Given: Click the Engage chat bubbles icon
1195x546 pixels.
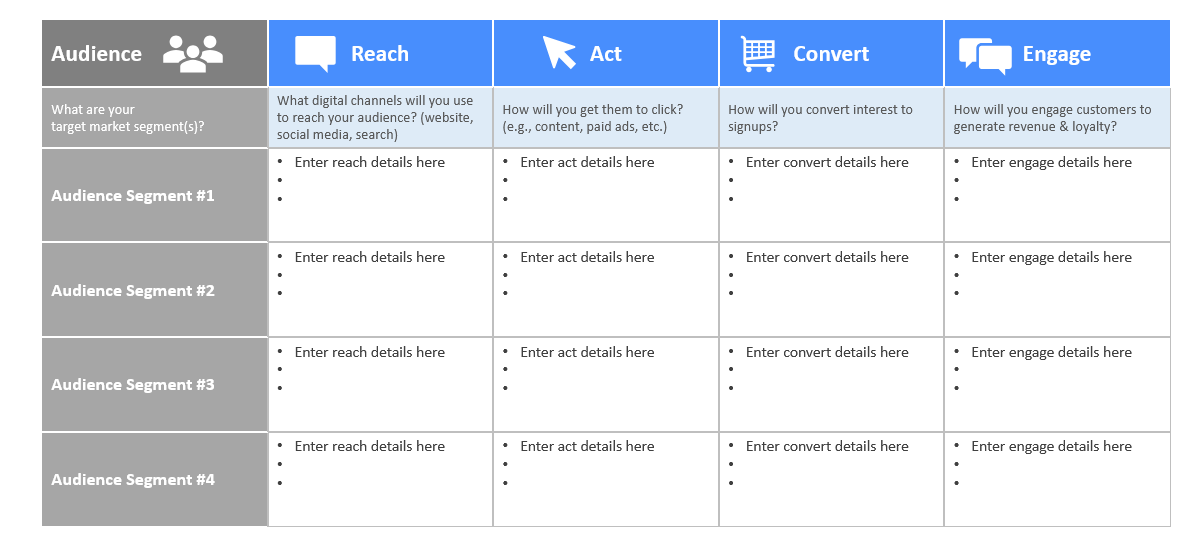Looking at the screenshot, I should coord(985,56).
